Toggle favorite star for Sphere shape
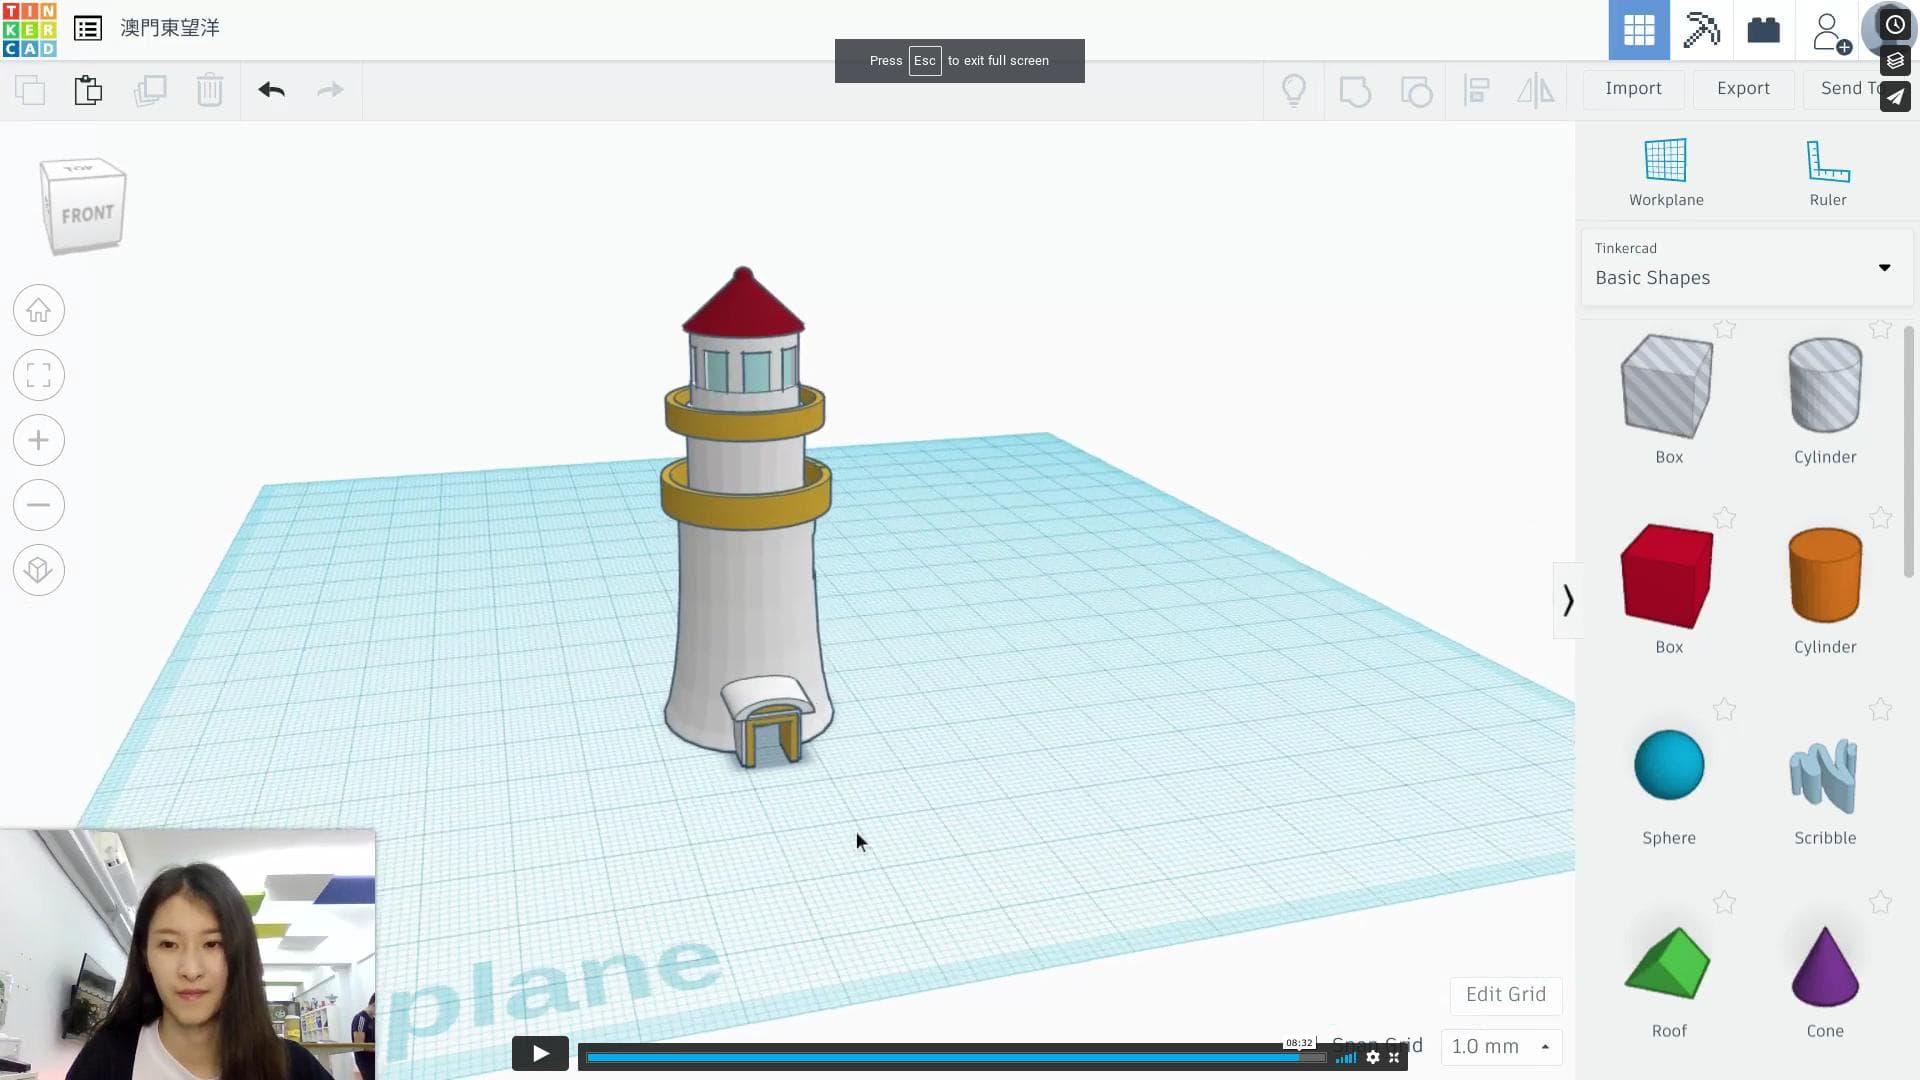The image size is (1920, 1080). (1724, 710)
